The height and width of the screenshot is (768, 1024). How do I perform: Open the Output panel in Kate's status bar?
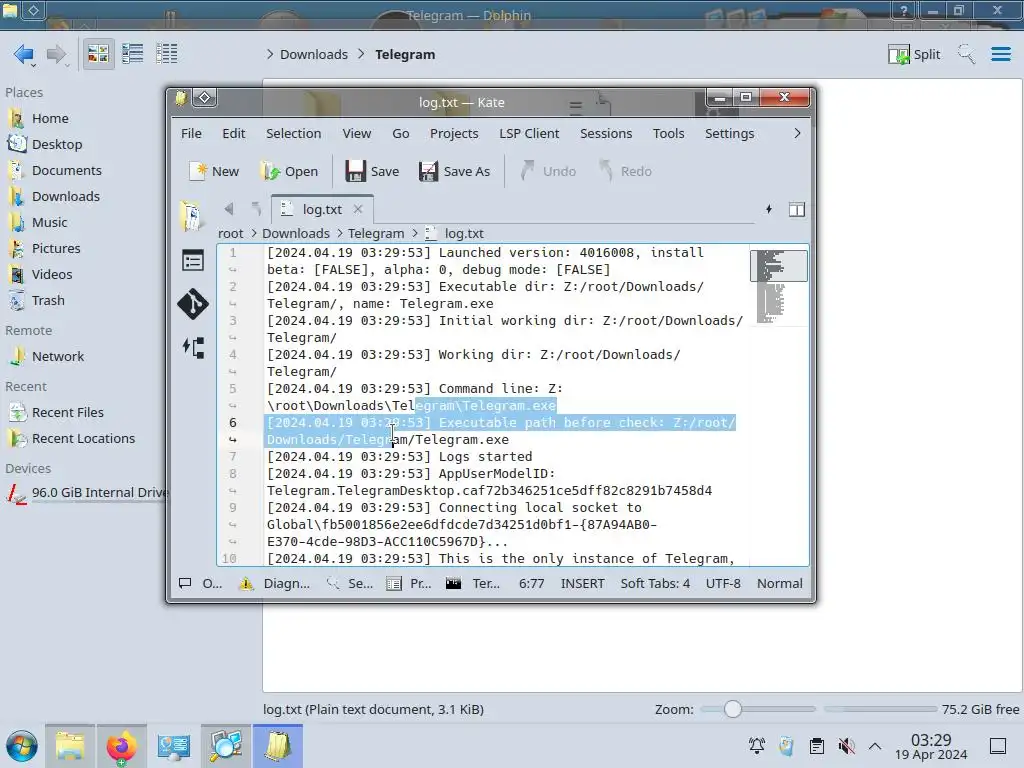201,583
